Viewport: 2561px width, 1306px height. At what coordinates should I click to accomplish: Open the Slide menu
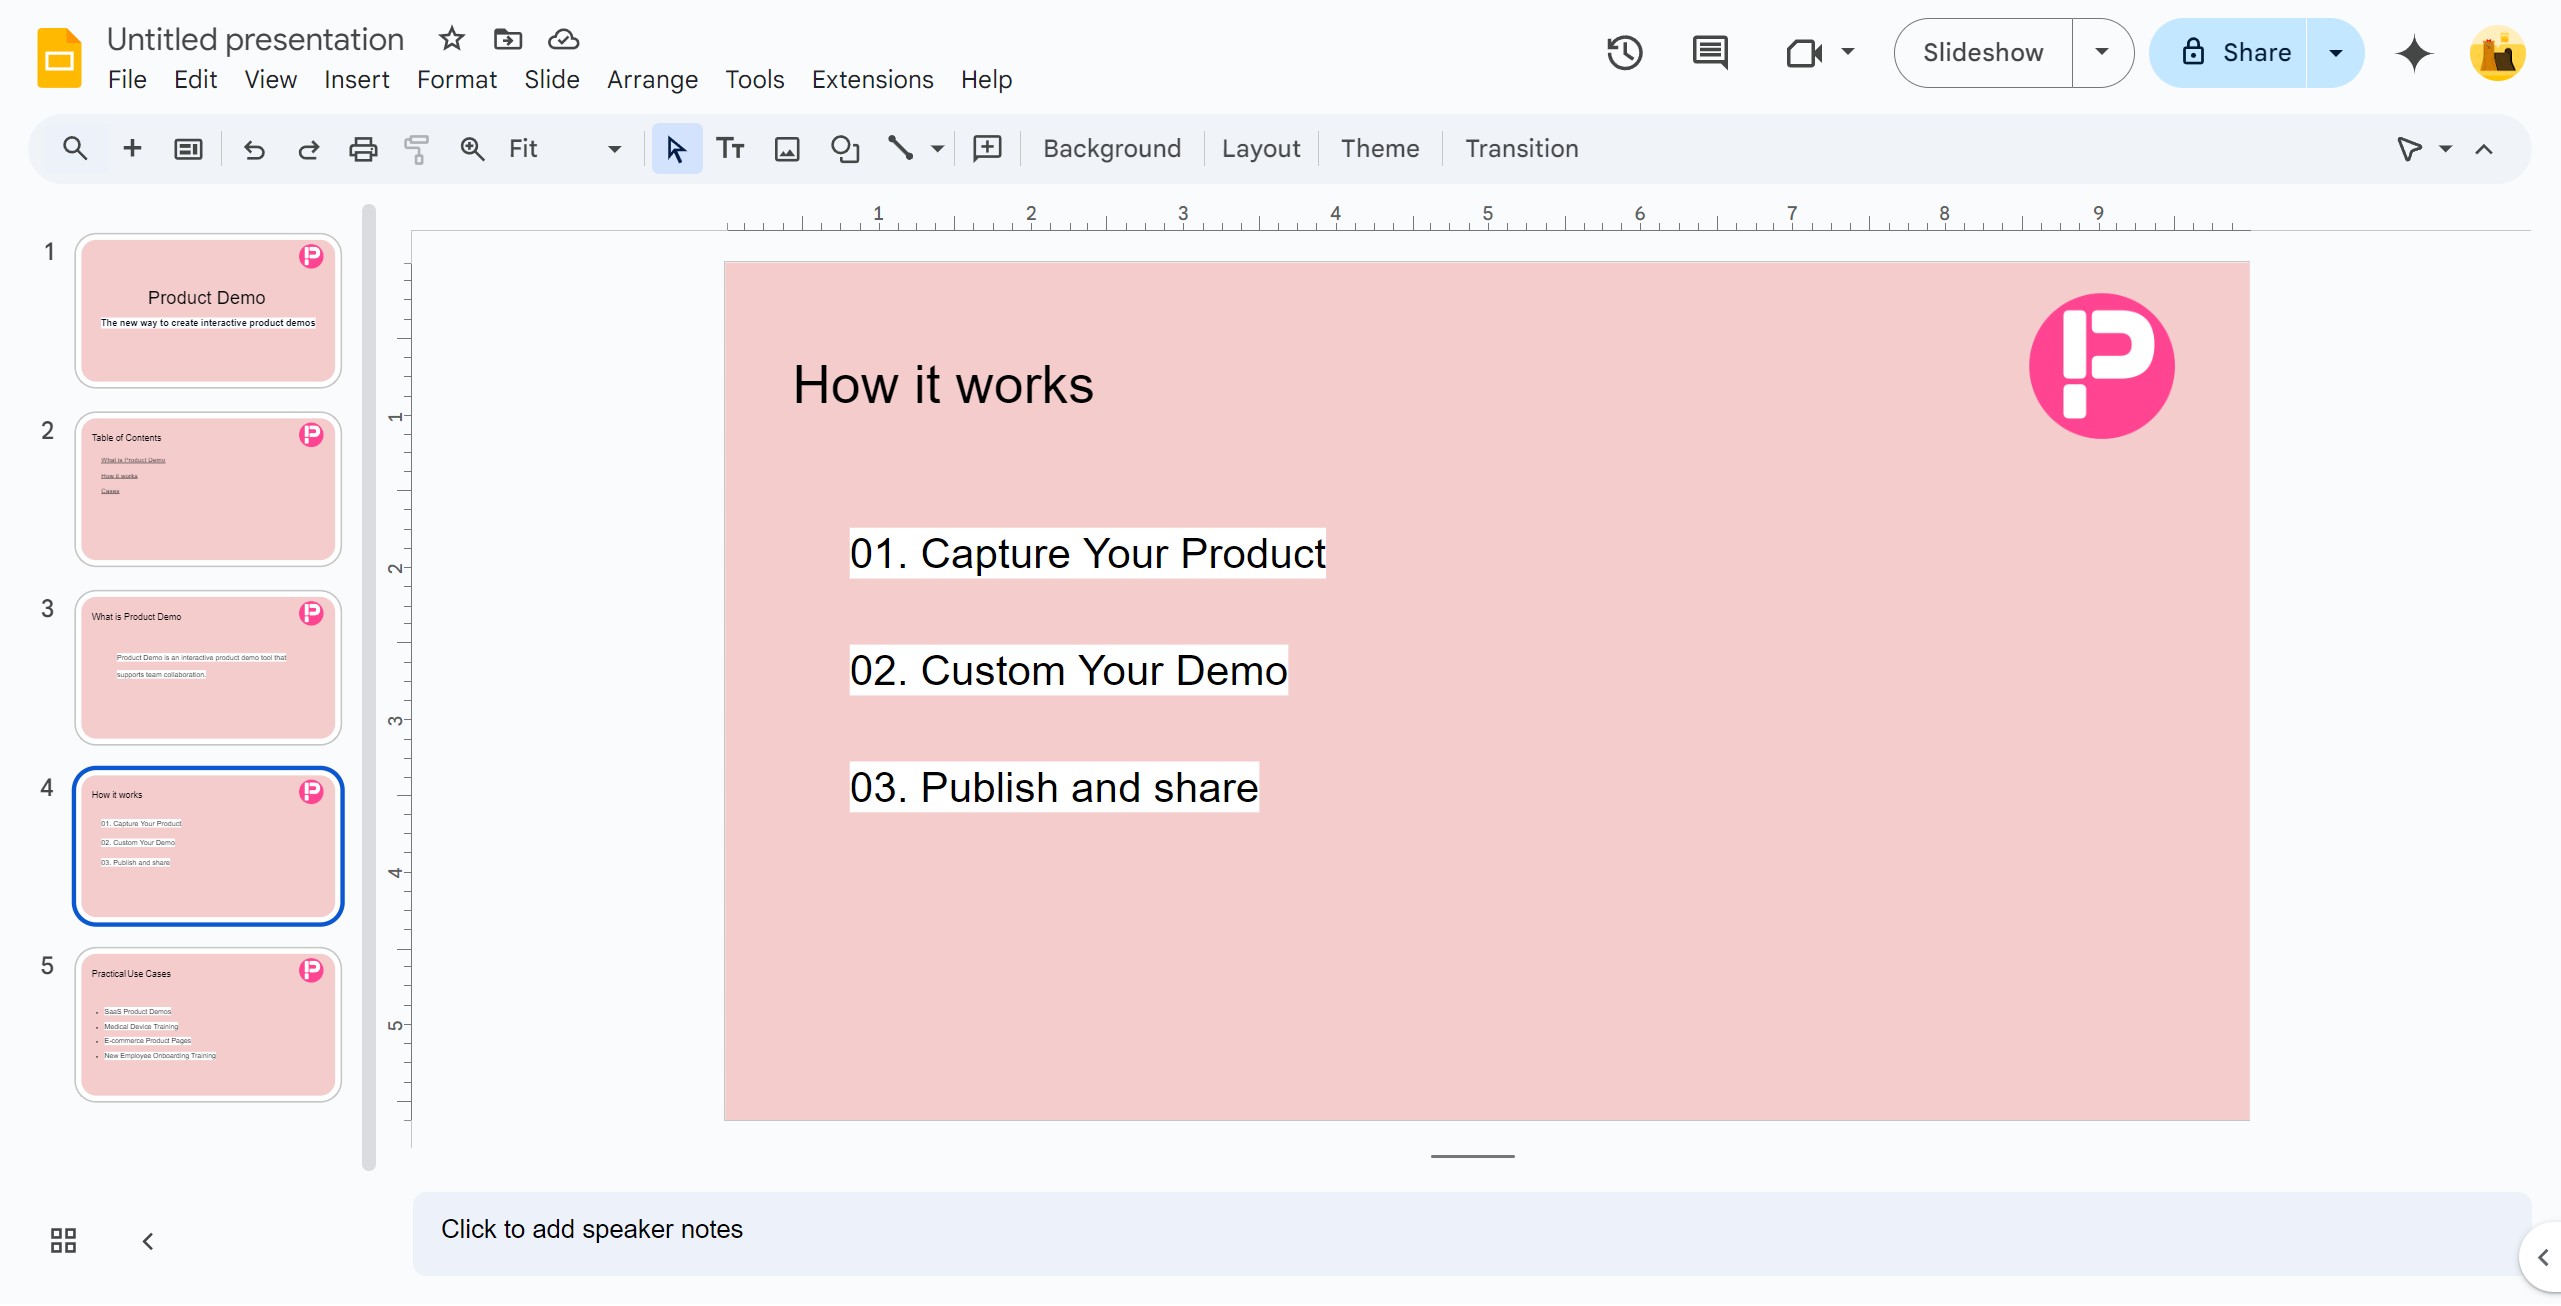[x=551, y=79]
